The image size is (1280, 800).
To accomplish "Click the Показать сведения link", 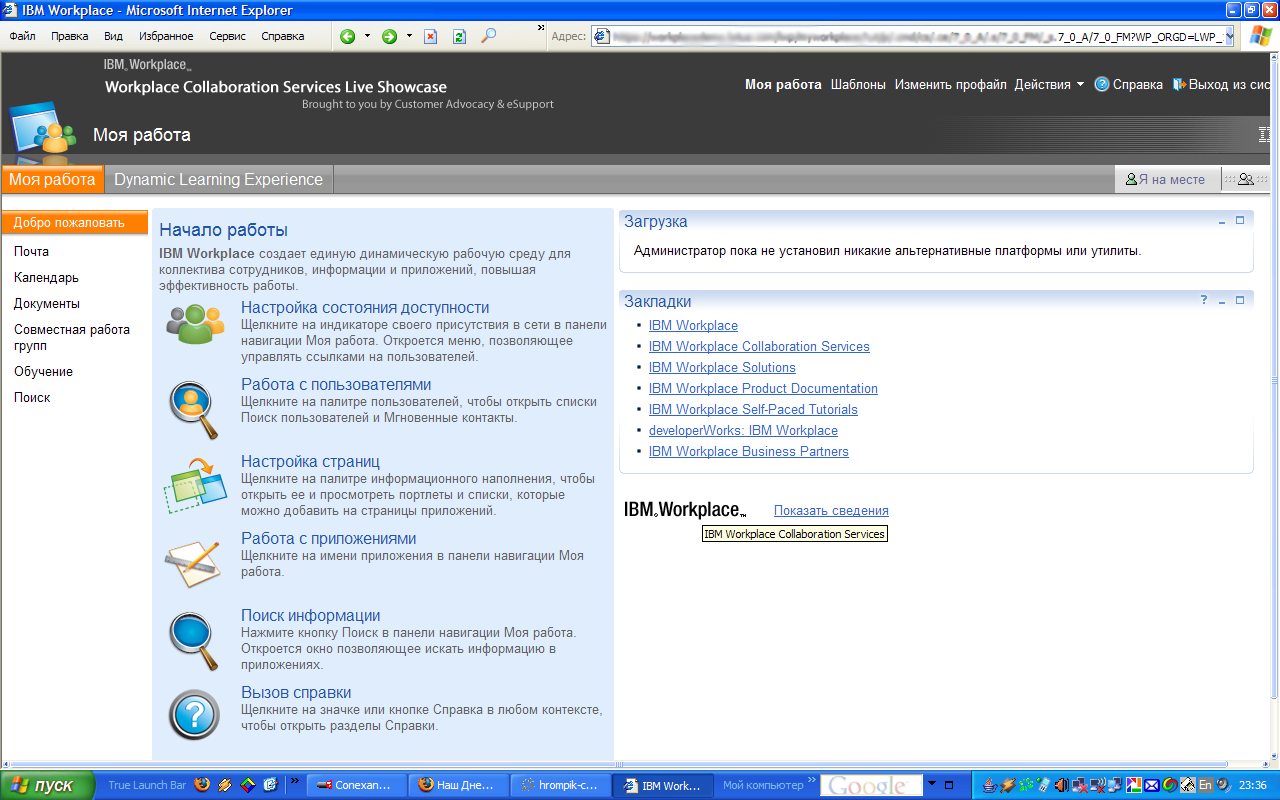I will [831, 511].
